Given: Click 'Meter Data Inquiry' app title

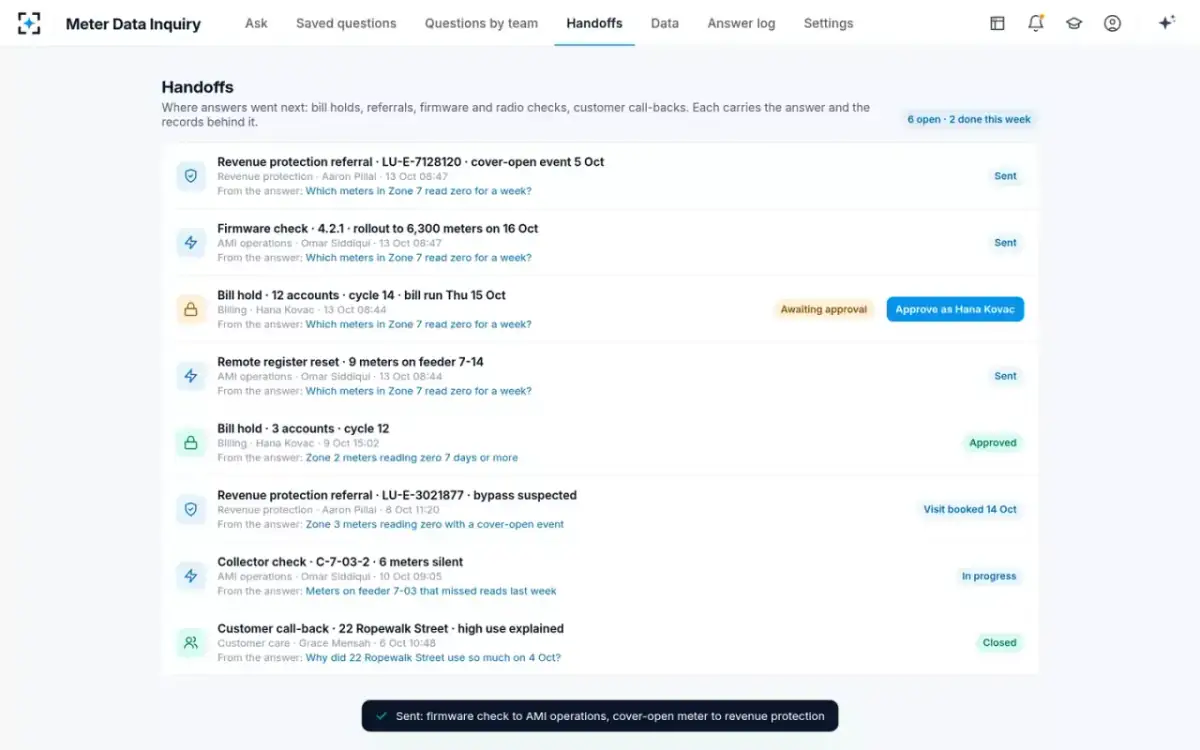Looking at the screenshot, I should coord(133,24).
